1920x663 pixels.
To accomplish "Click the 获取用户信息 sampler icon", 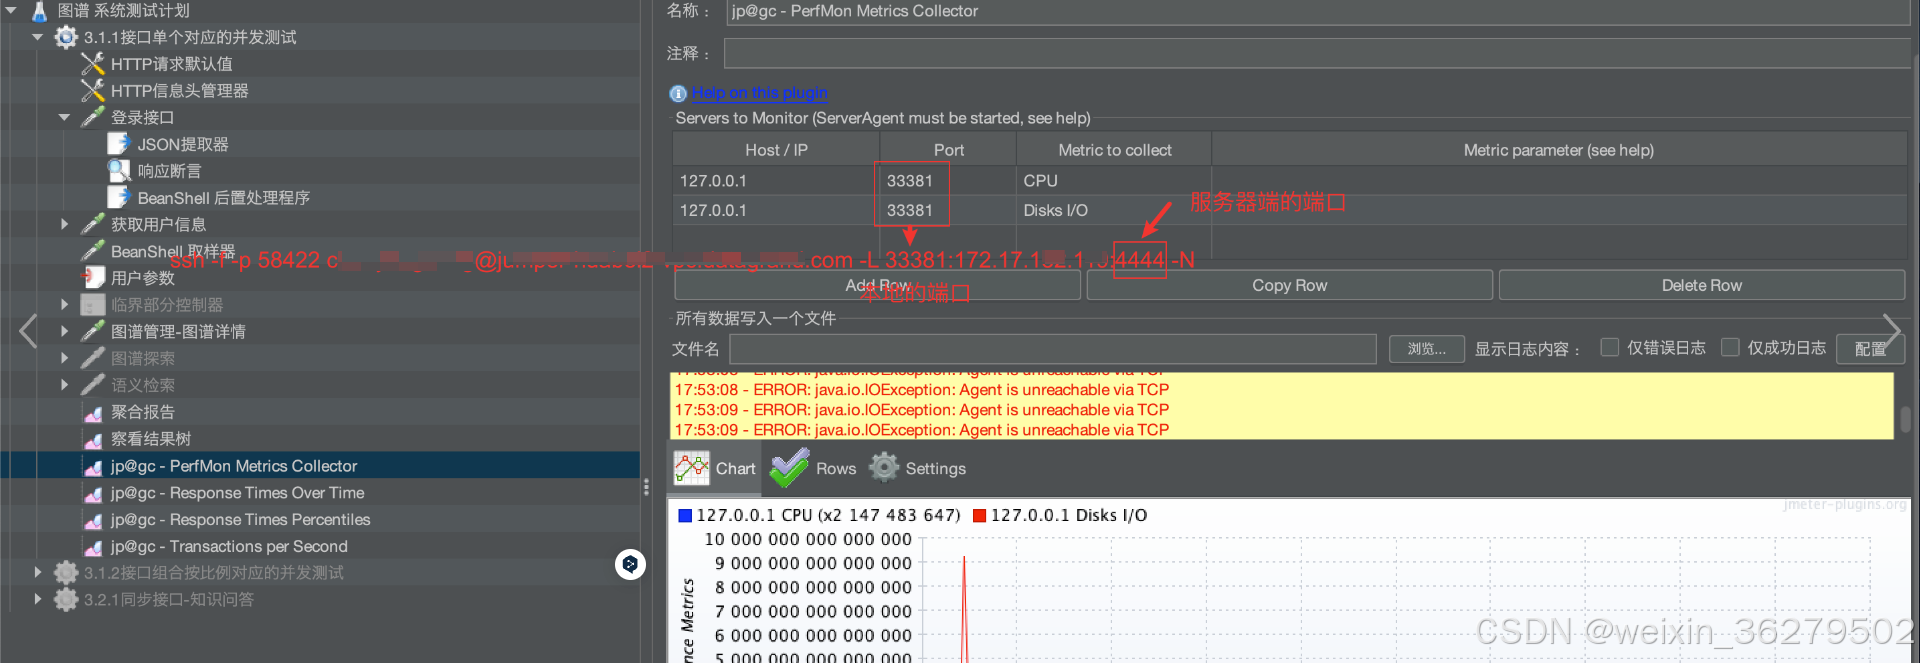I will (x=93, y=224).
